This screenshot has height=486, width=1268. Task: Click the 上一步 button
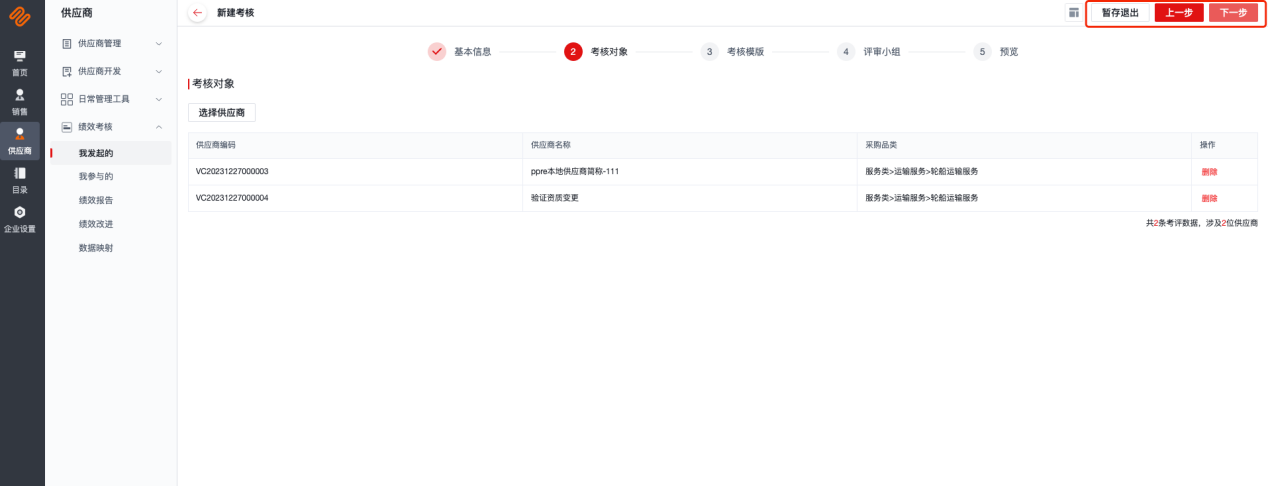pyautogui.click(x=1179, y=13)
